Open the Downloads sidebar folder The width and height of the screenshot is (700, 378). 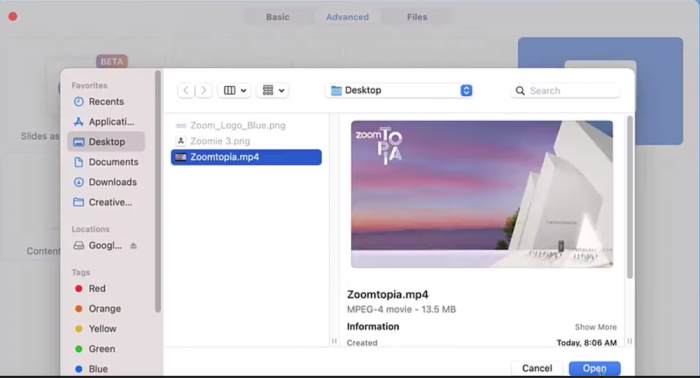[x=106, y=182]
